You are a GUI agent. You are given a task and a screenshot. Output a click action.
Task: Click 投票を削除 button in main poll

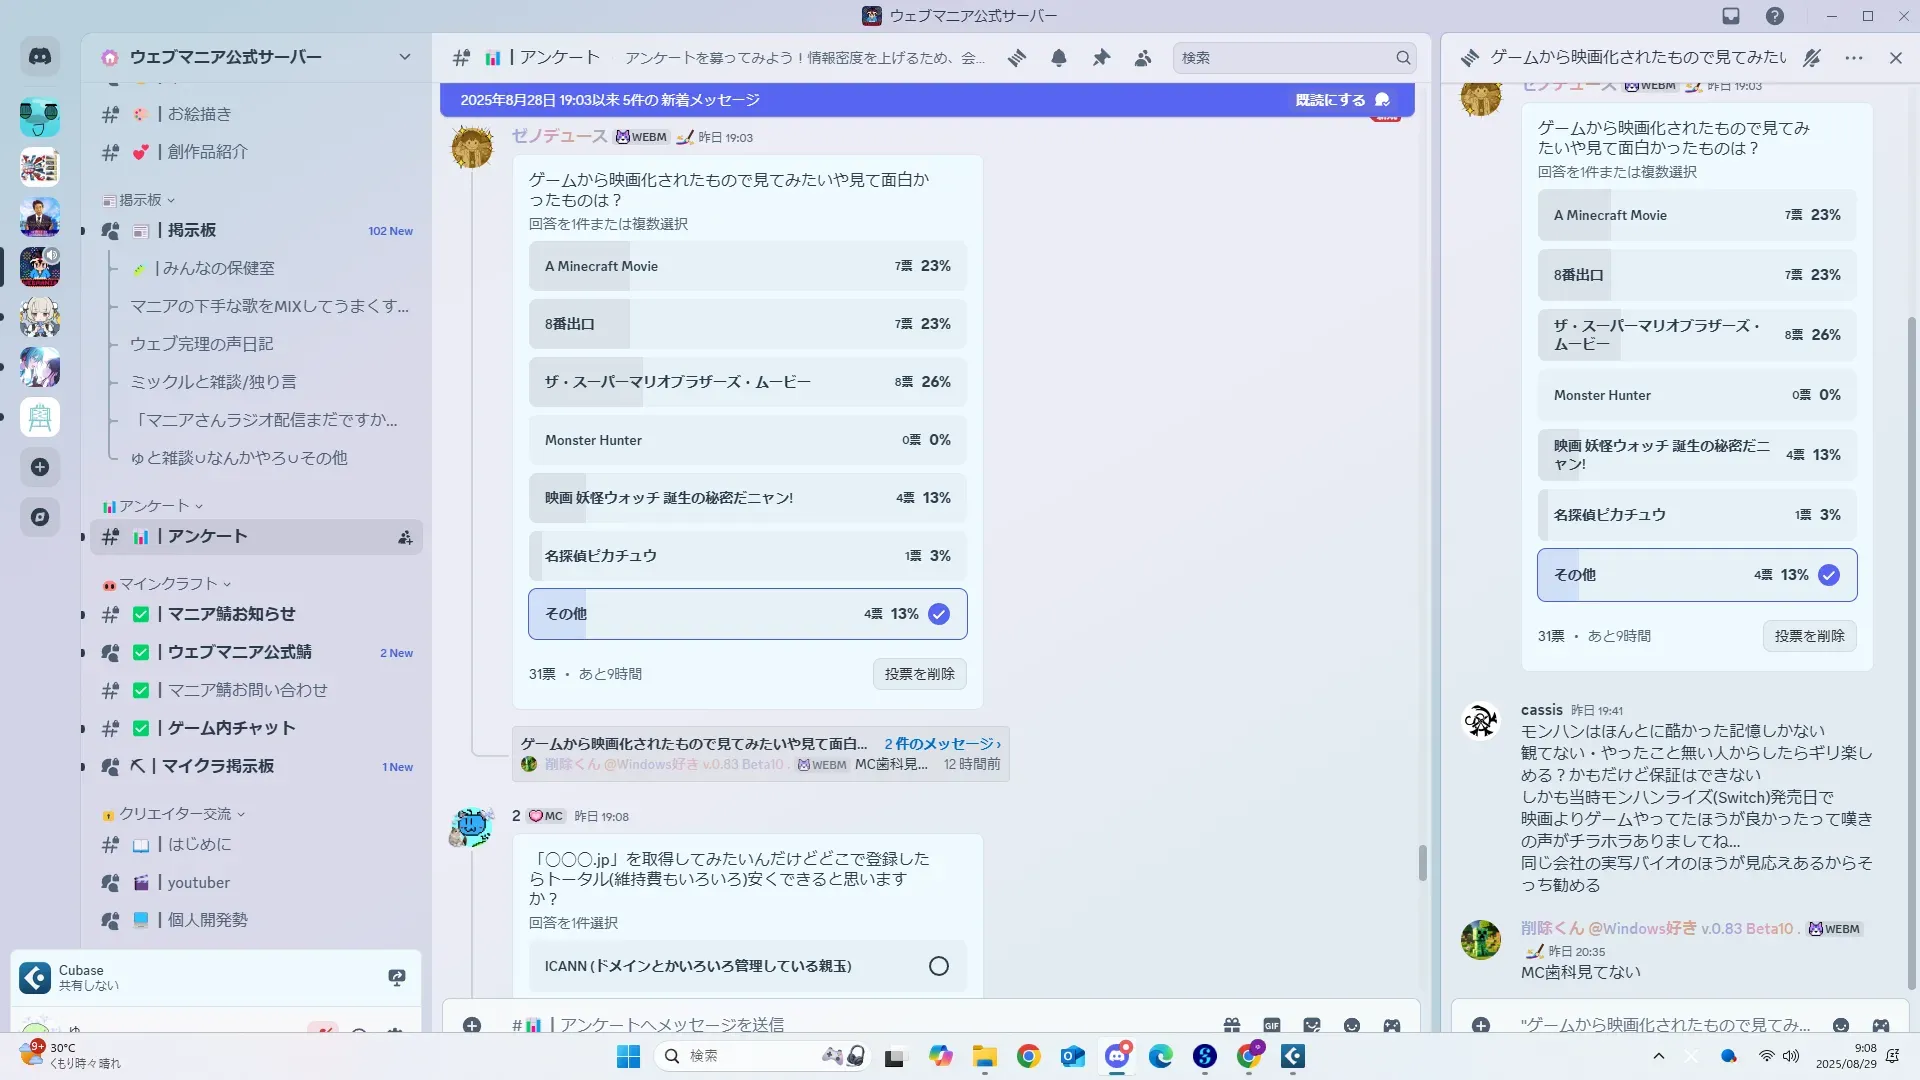[x=919, y=674]
